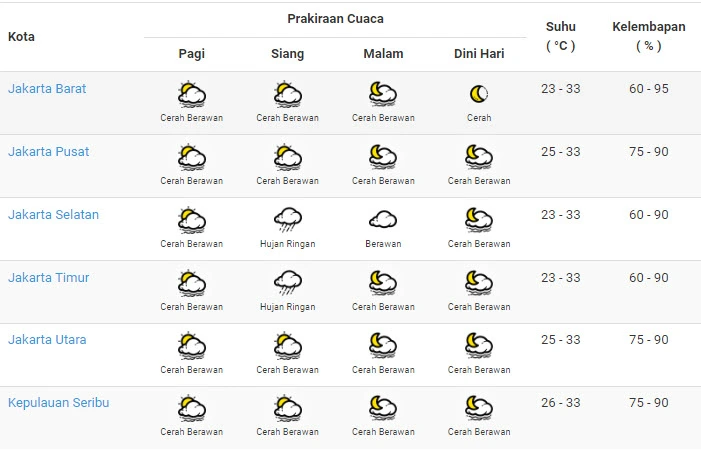701x451 pixels.
Task: Open the Jakarta Timur city link
Action: click(48, 278)
